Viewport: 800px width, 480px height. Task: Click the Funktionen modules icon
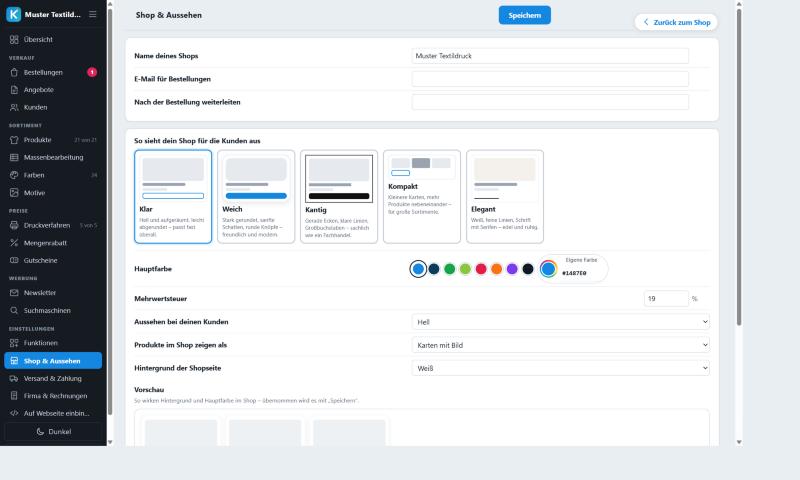pyautogui.click(x=14, y=343)
